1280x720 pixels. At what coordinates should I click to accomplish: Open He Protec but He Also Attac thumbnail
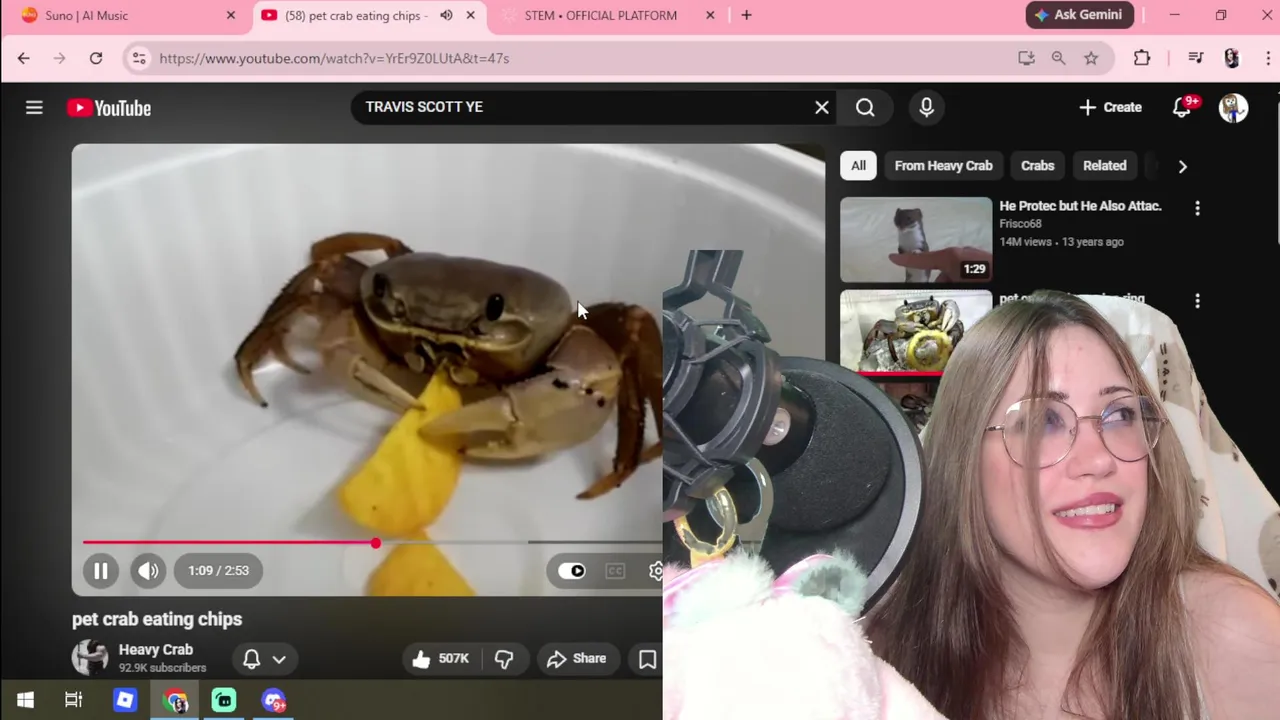[916, 239]
